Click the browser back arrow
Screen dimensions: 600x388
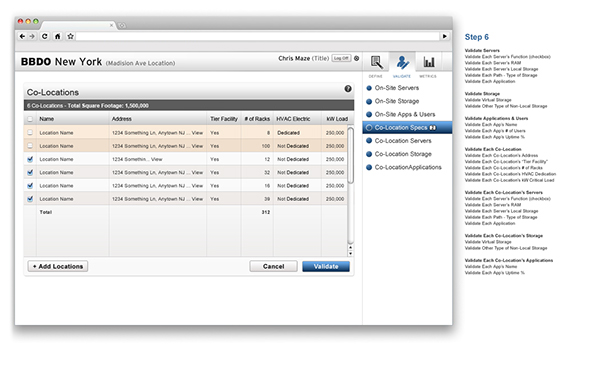(x=22, y=36)
